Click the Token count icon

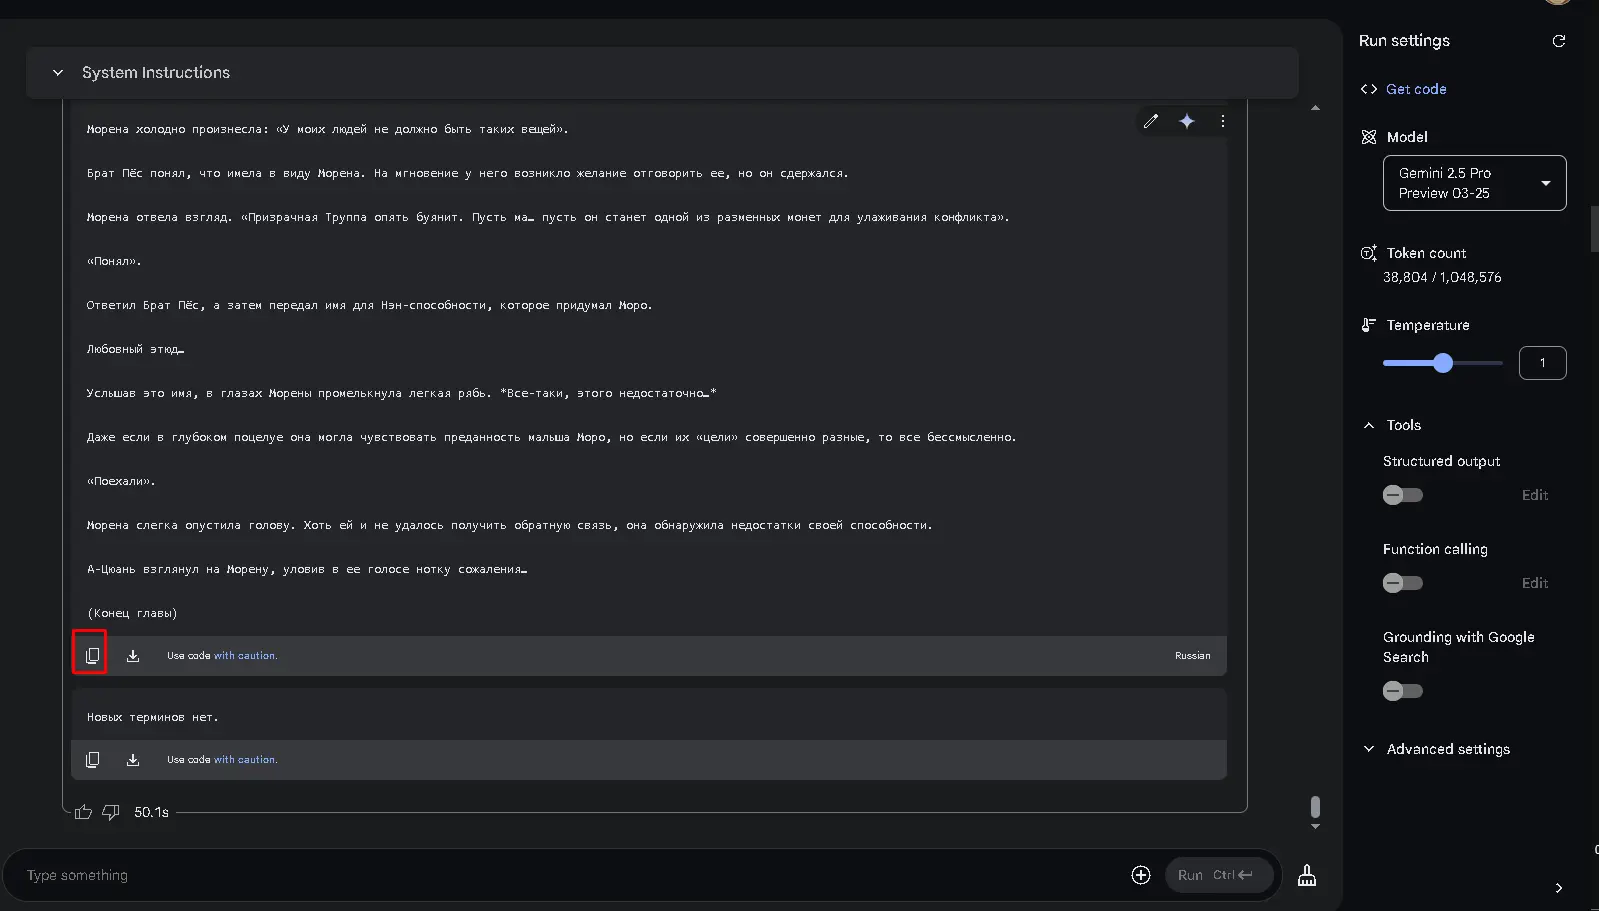[x=1369, y=253]
